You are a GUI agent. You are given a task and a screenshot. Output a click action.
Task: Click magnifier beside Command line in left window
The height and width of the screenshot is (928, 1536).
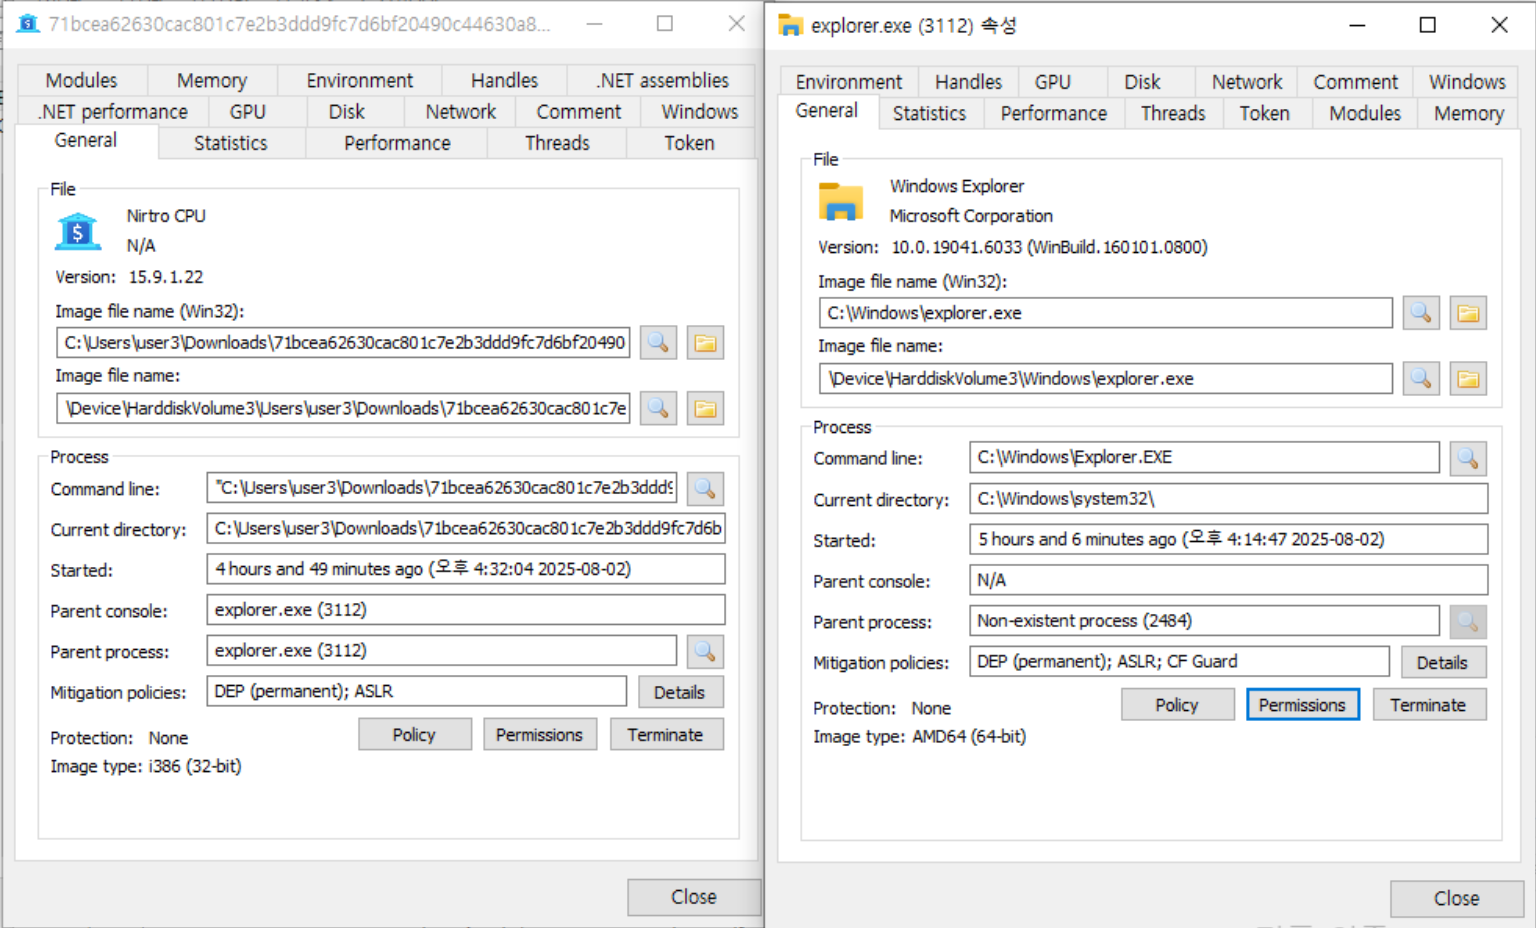[x=704, y=488]
